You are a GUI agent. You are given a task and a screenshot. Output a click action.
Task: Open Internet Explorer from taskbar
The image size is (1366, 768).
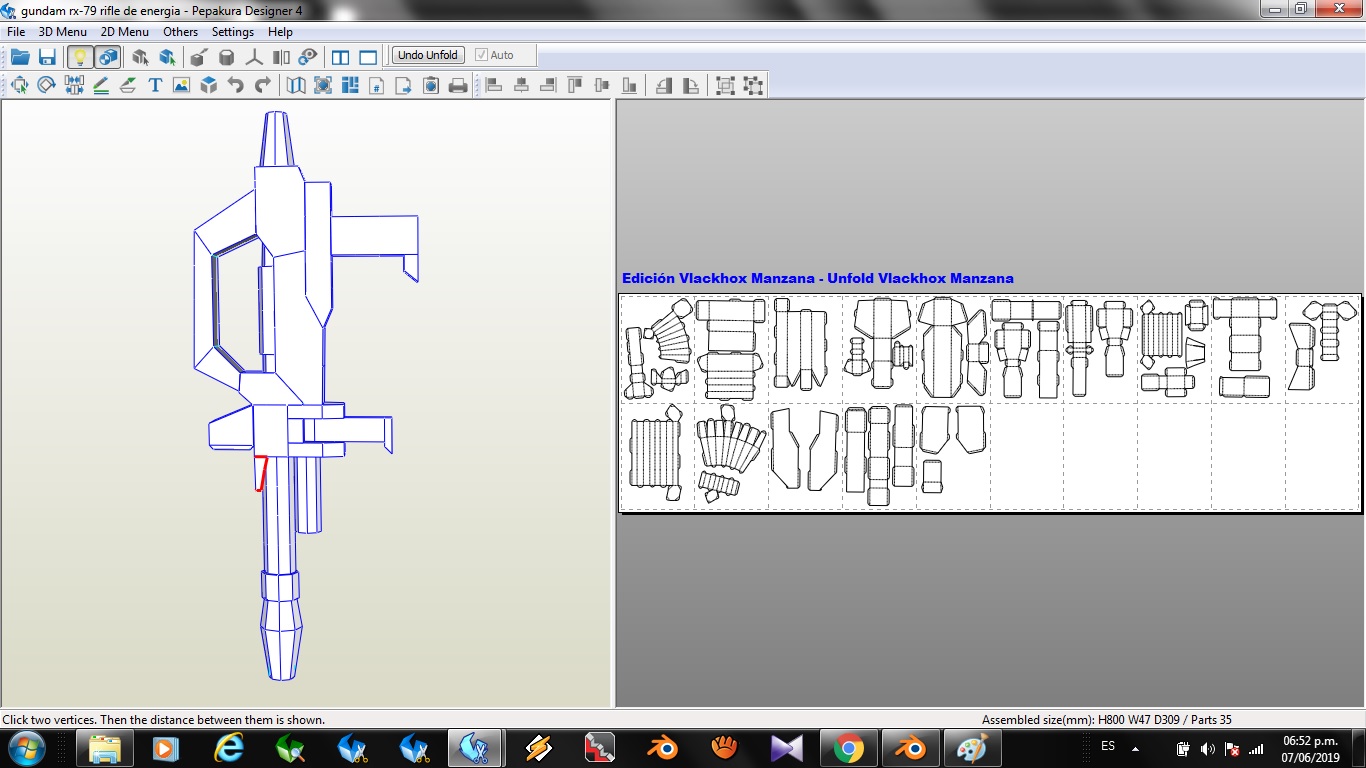click(229, 747)
